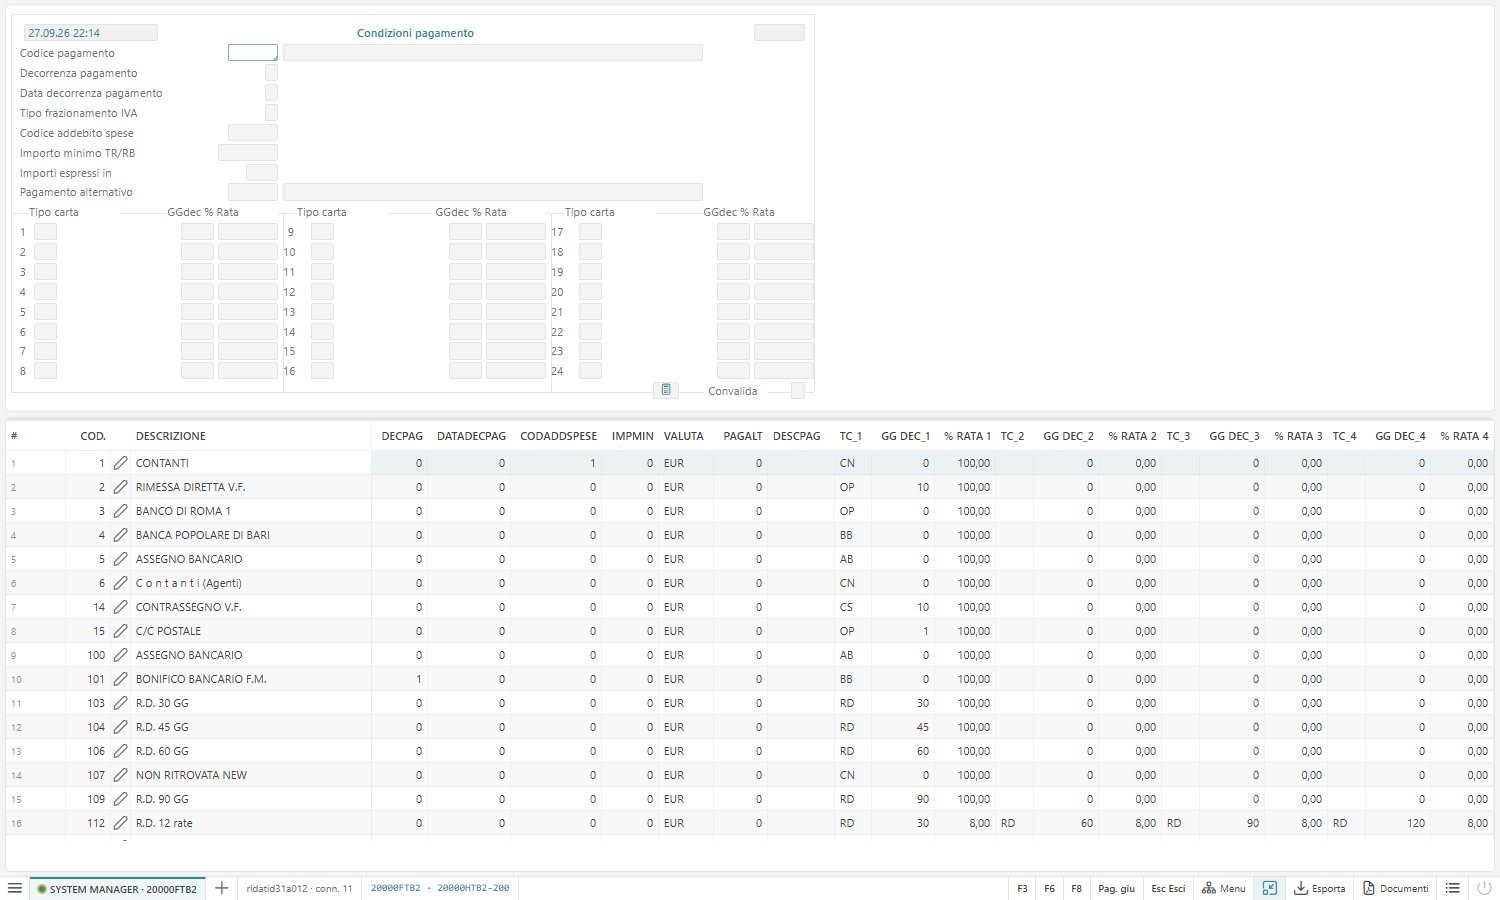Sort by DESCRIZIONE column header
The width and height of the screenshot is (1500, 900).
click(171, 436)
